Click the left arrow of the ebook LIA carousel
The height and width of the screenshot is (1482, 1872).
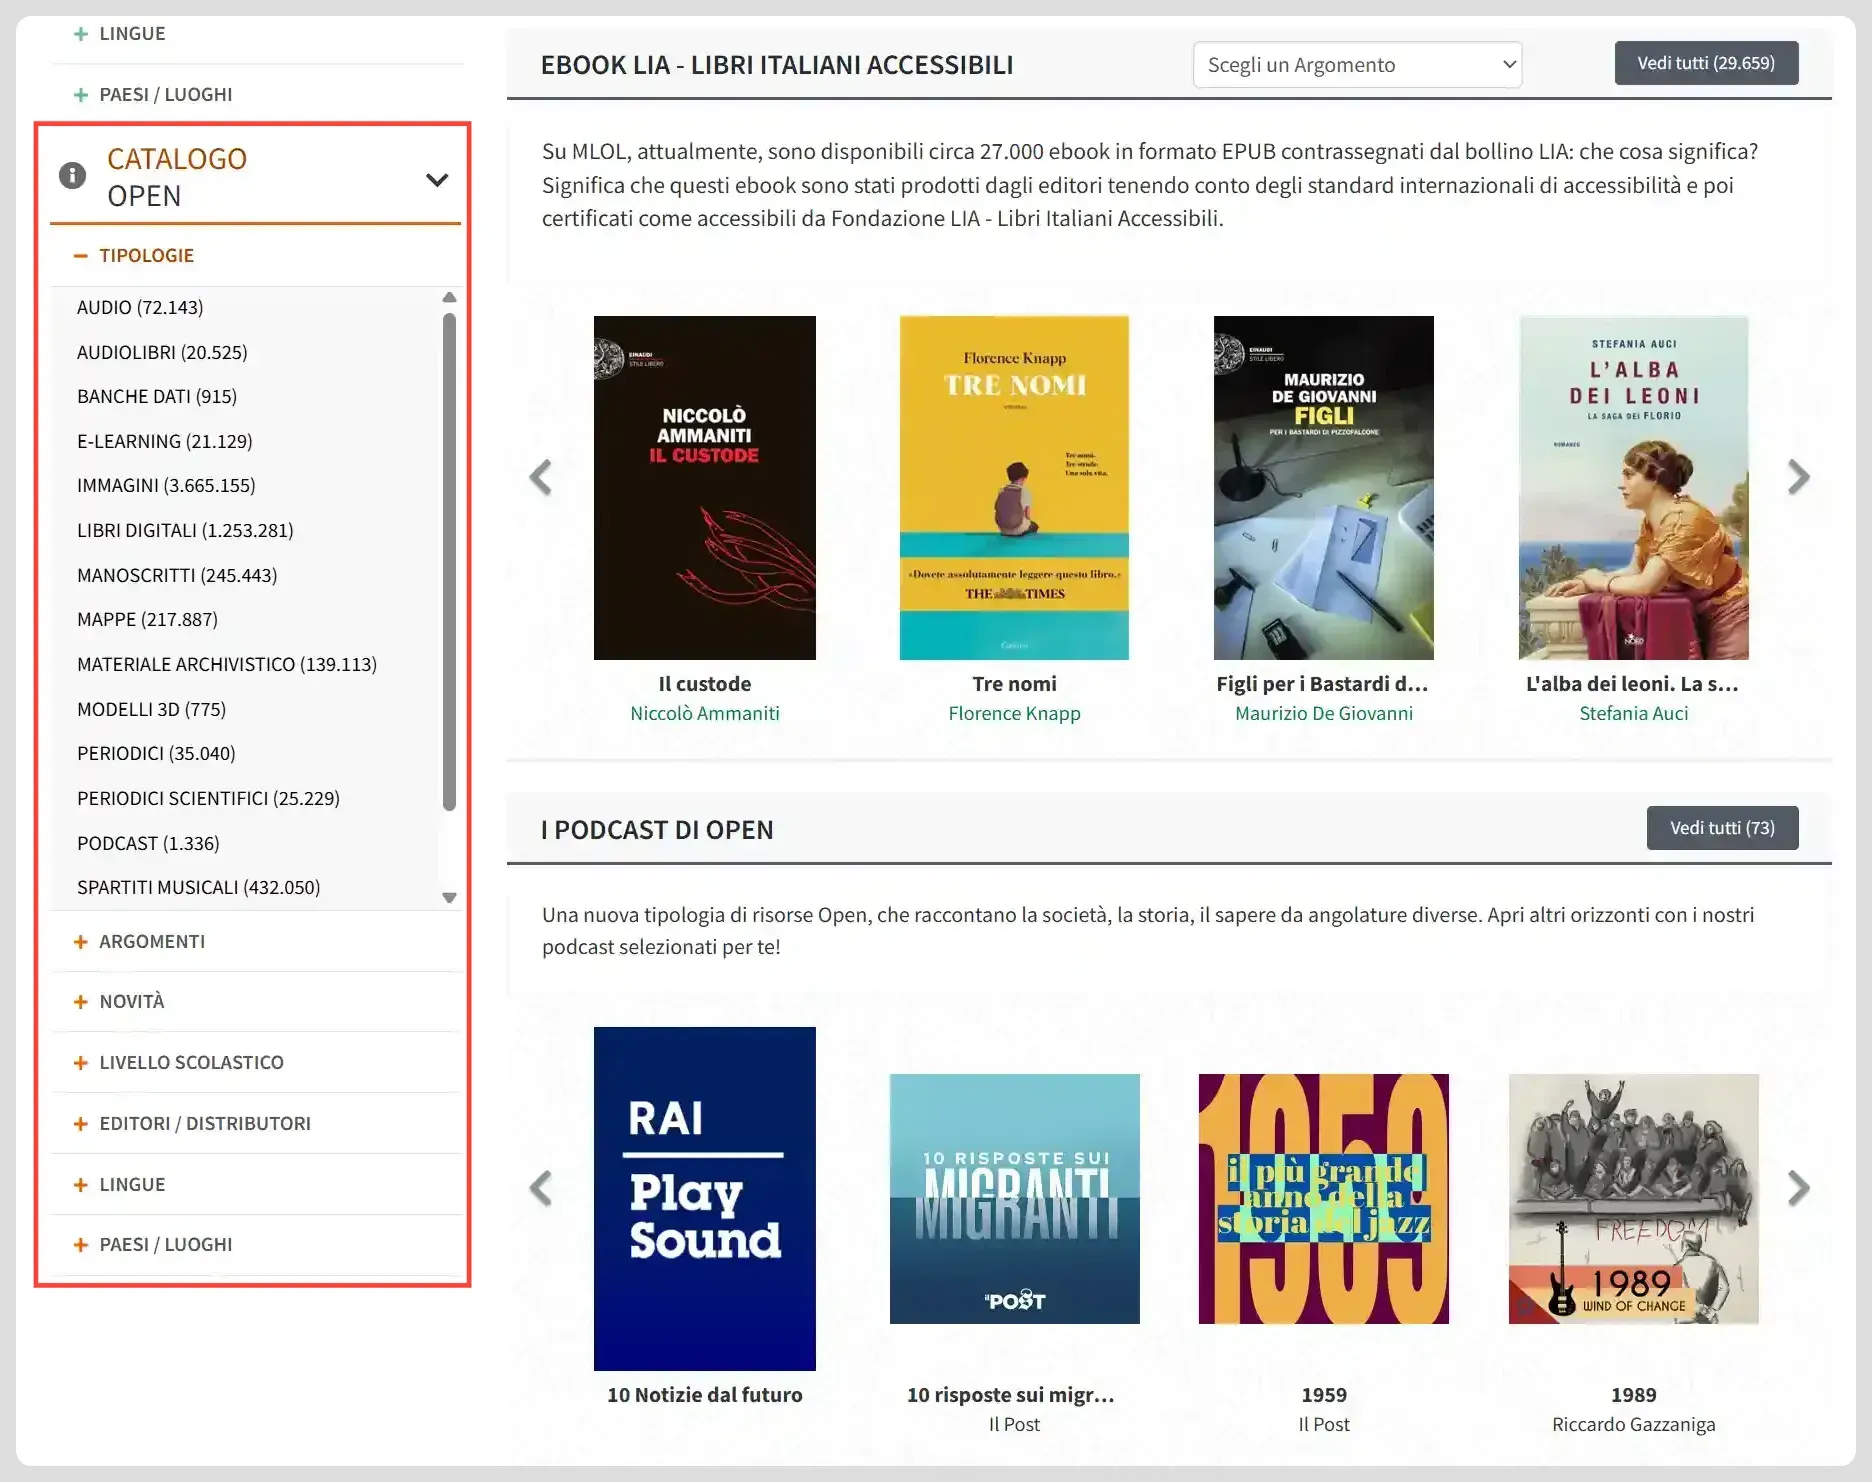[541, 477]
